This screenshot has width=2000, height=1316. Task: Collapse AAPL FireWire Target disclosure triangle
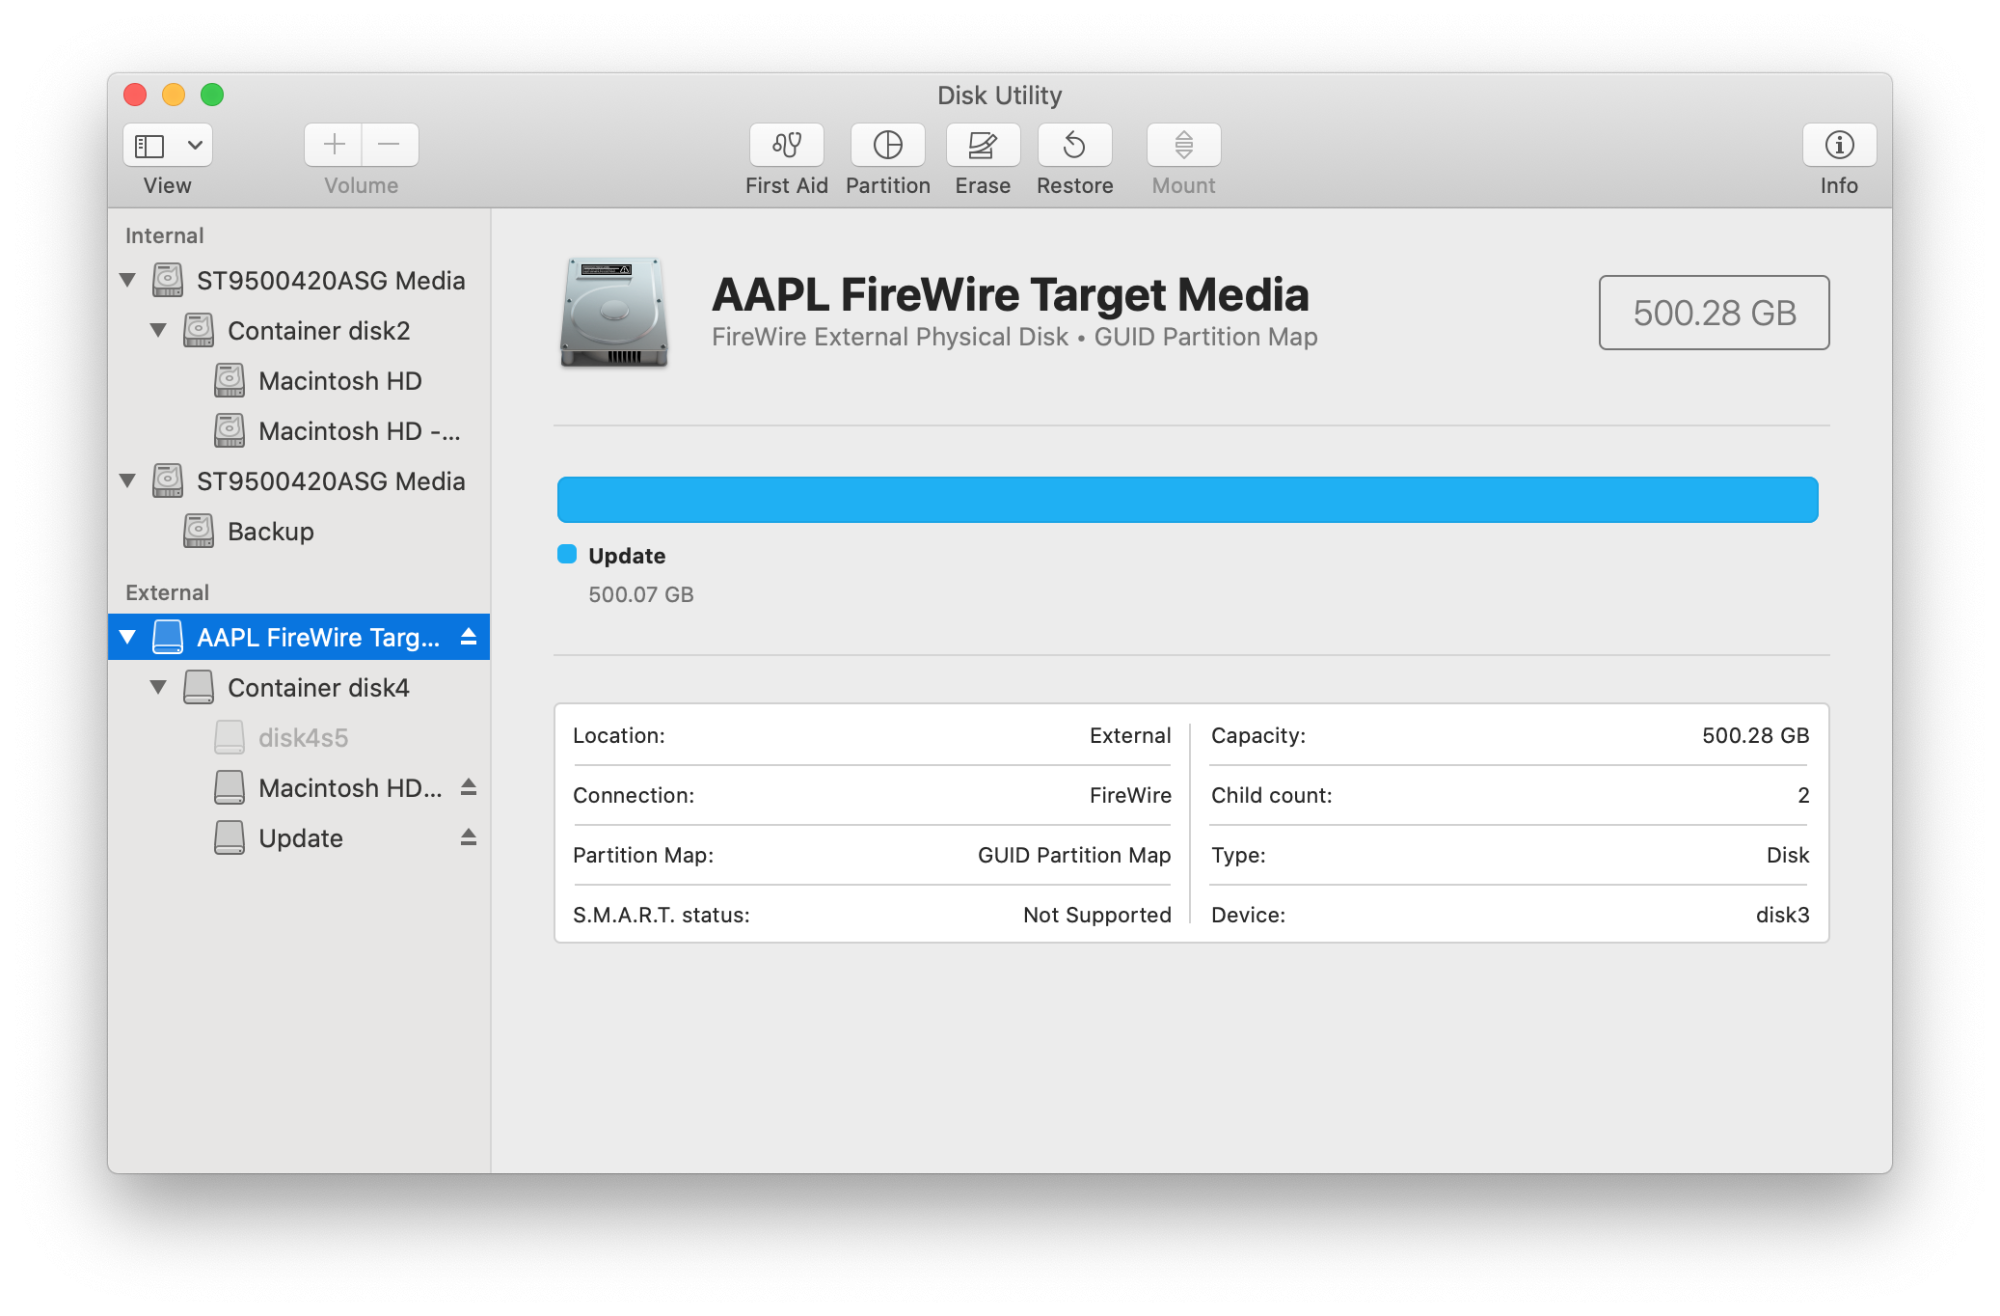[x=128, y=637]
